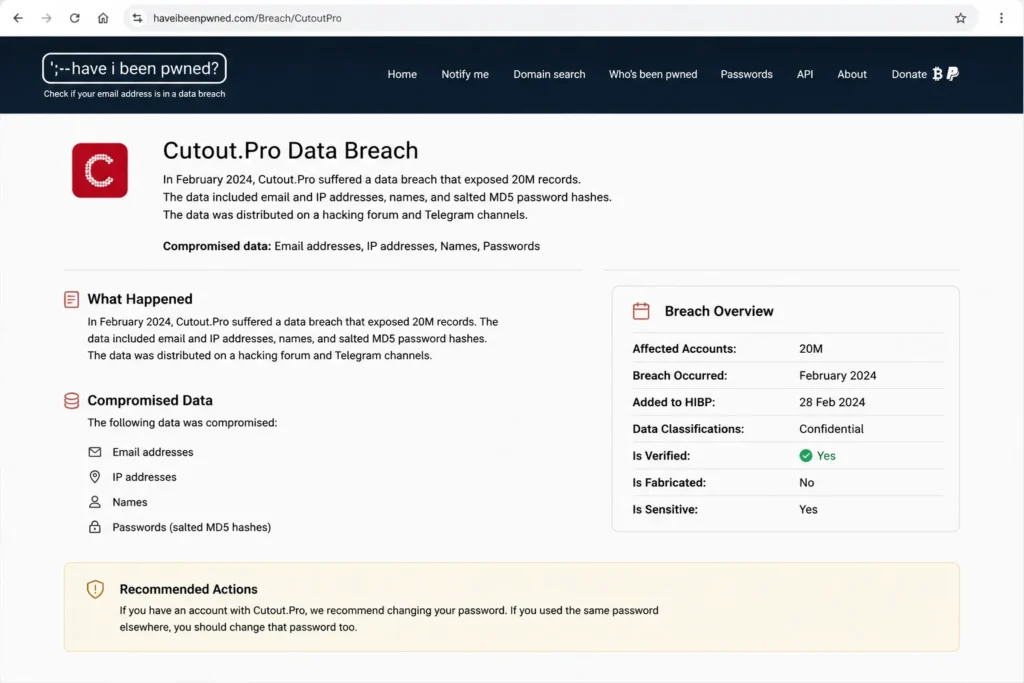The height and width of the screenshot is (683, 1024).
Task: Click the Compromised Data database icon
Action: tap(72, 401)
